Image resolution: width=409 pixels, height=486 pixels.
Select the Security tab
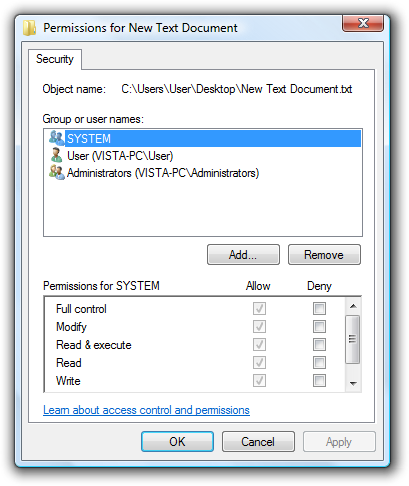pyautogui.click(x=55, y=59)
